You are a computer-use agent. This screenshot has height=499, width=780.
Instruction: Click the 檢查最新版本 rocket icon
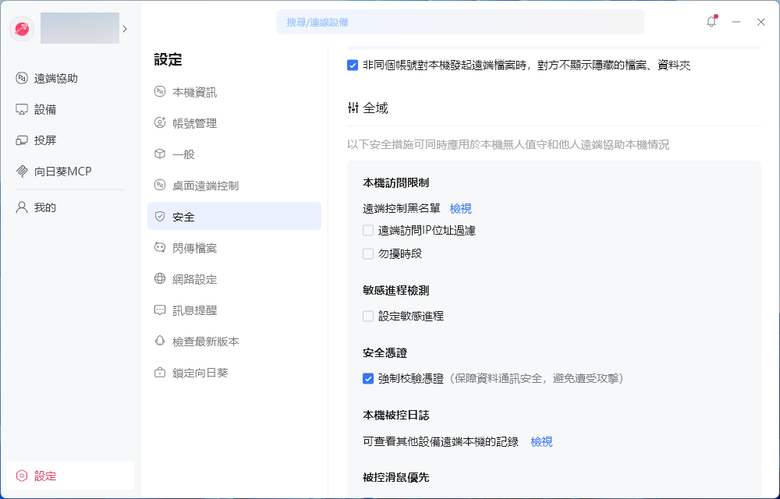160,341
